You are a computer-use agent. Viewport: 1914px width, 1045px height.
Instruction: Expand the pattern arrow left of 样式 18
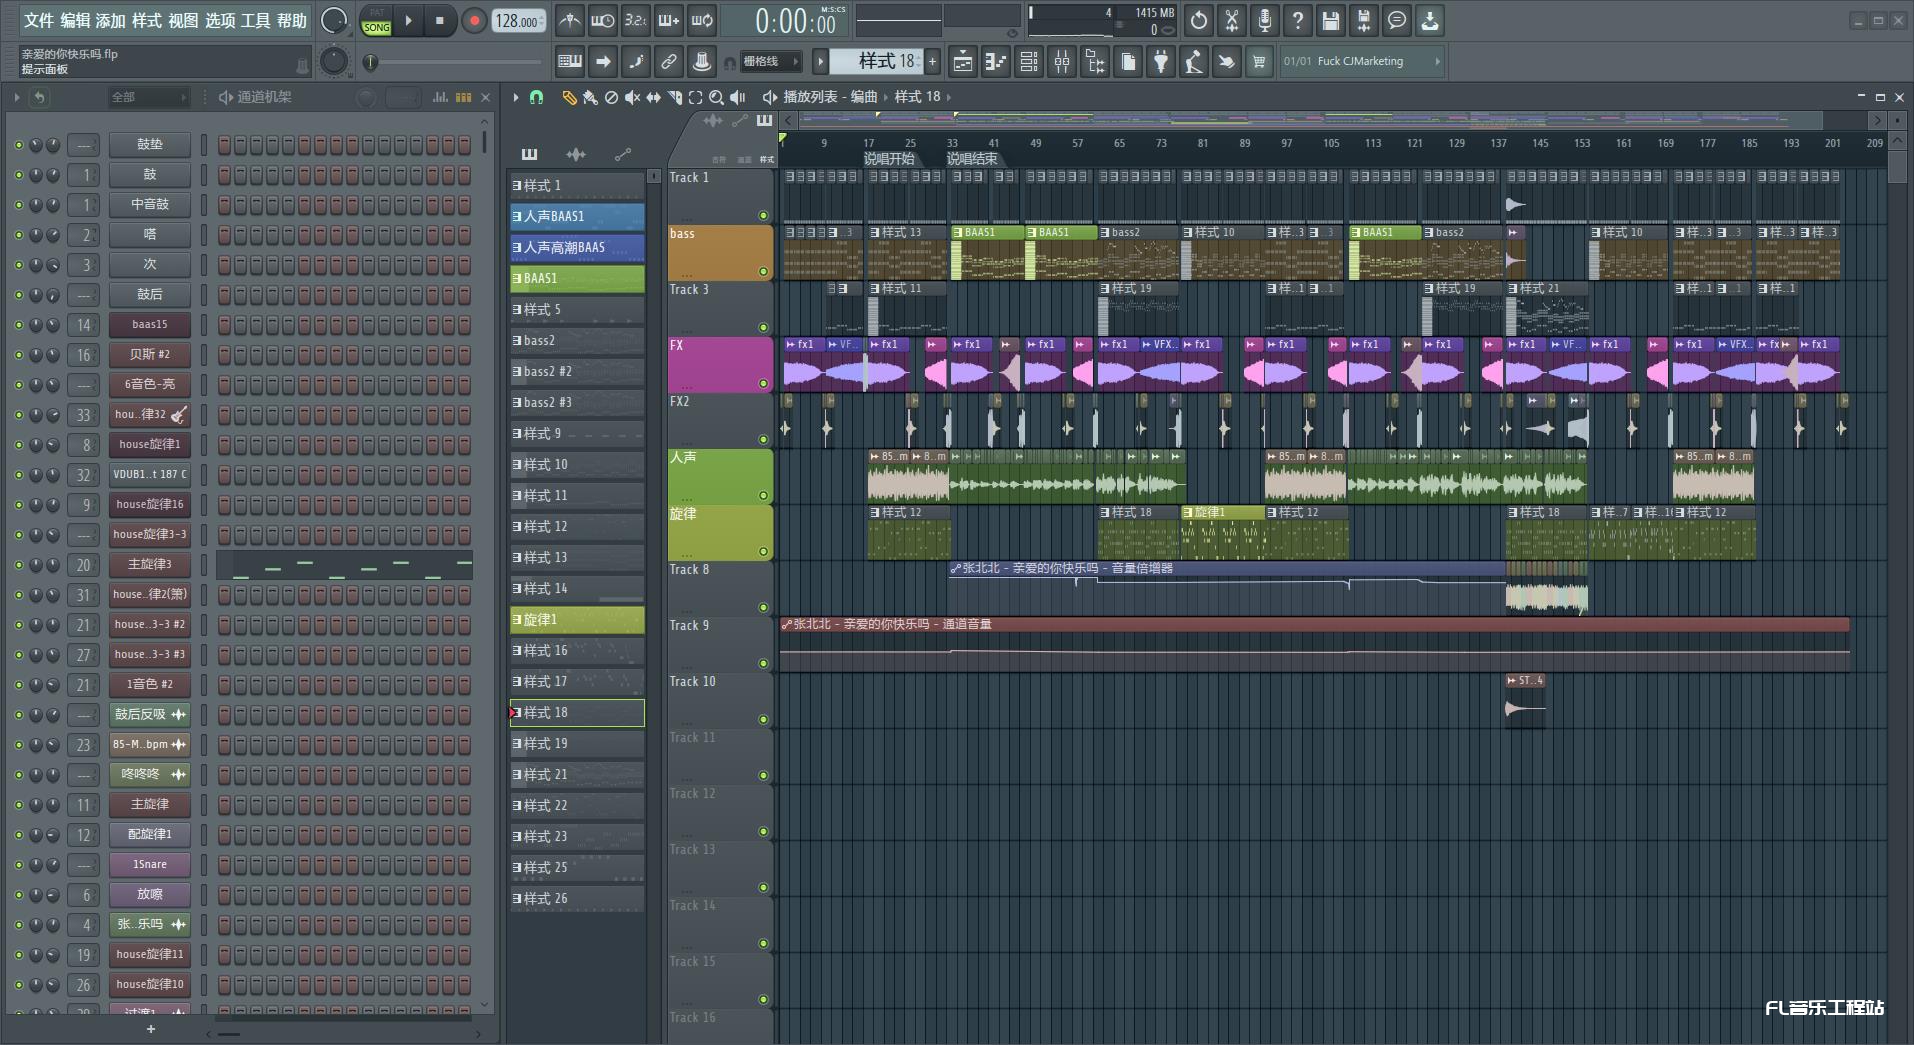click(820, 61)
